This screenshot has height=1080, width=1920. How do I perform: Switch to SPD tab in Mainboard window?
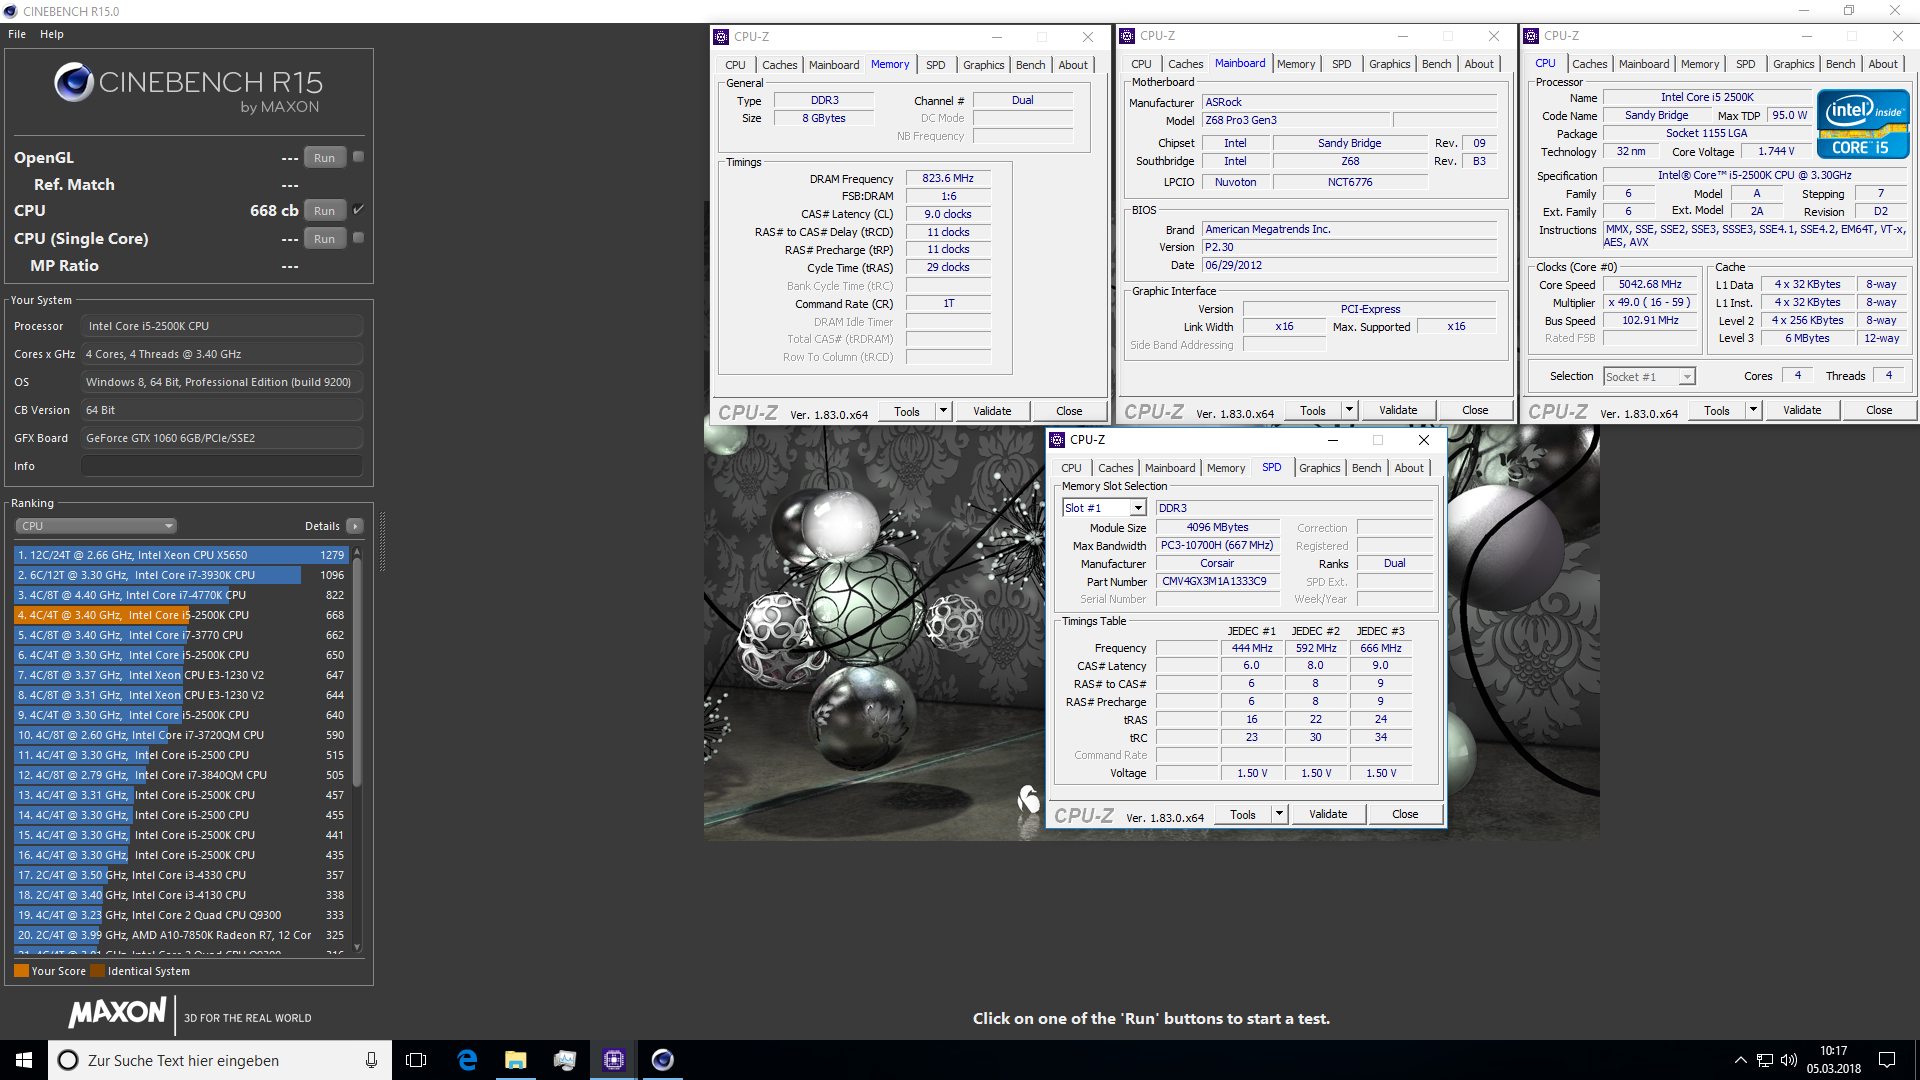(1341, 64)
